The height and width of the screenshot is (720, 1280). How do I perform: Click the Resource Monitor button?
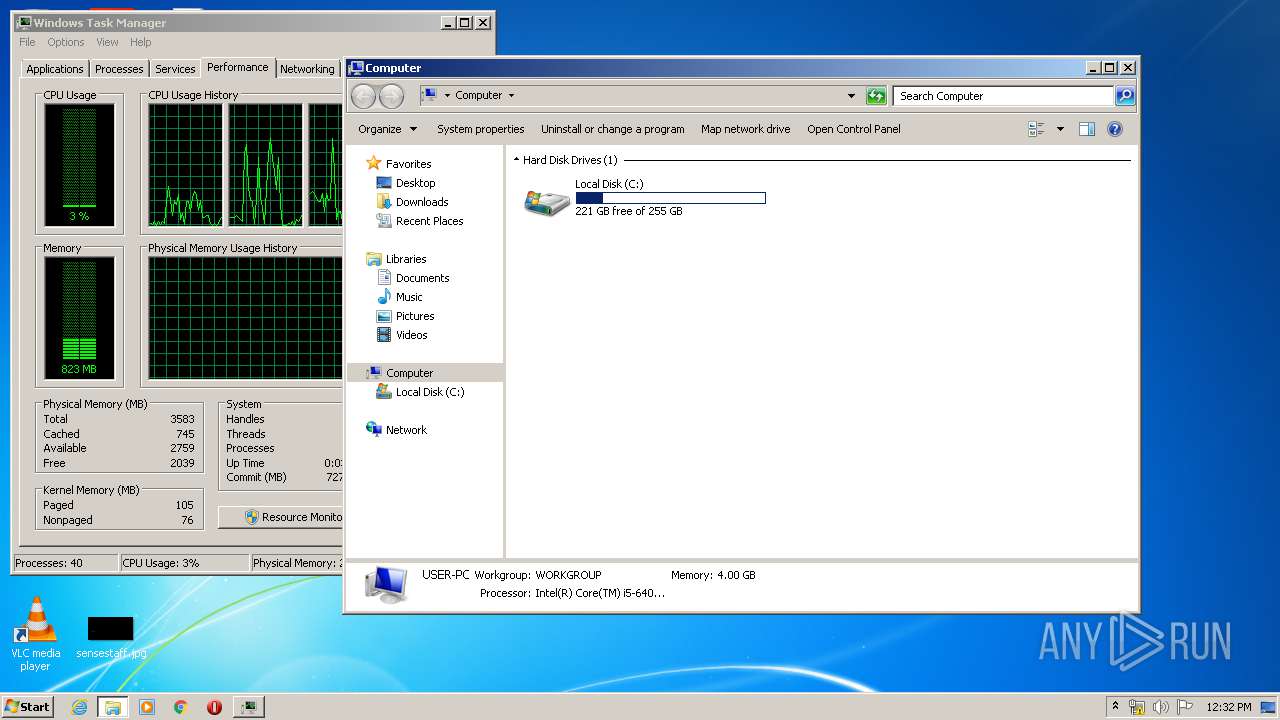click(281, 517)
